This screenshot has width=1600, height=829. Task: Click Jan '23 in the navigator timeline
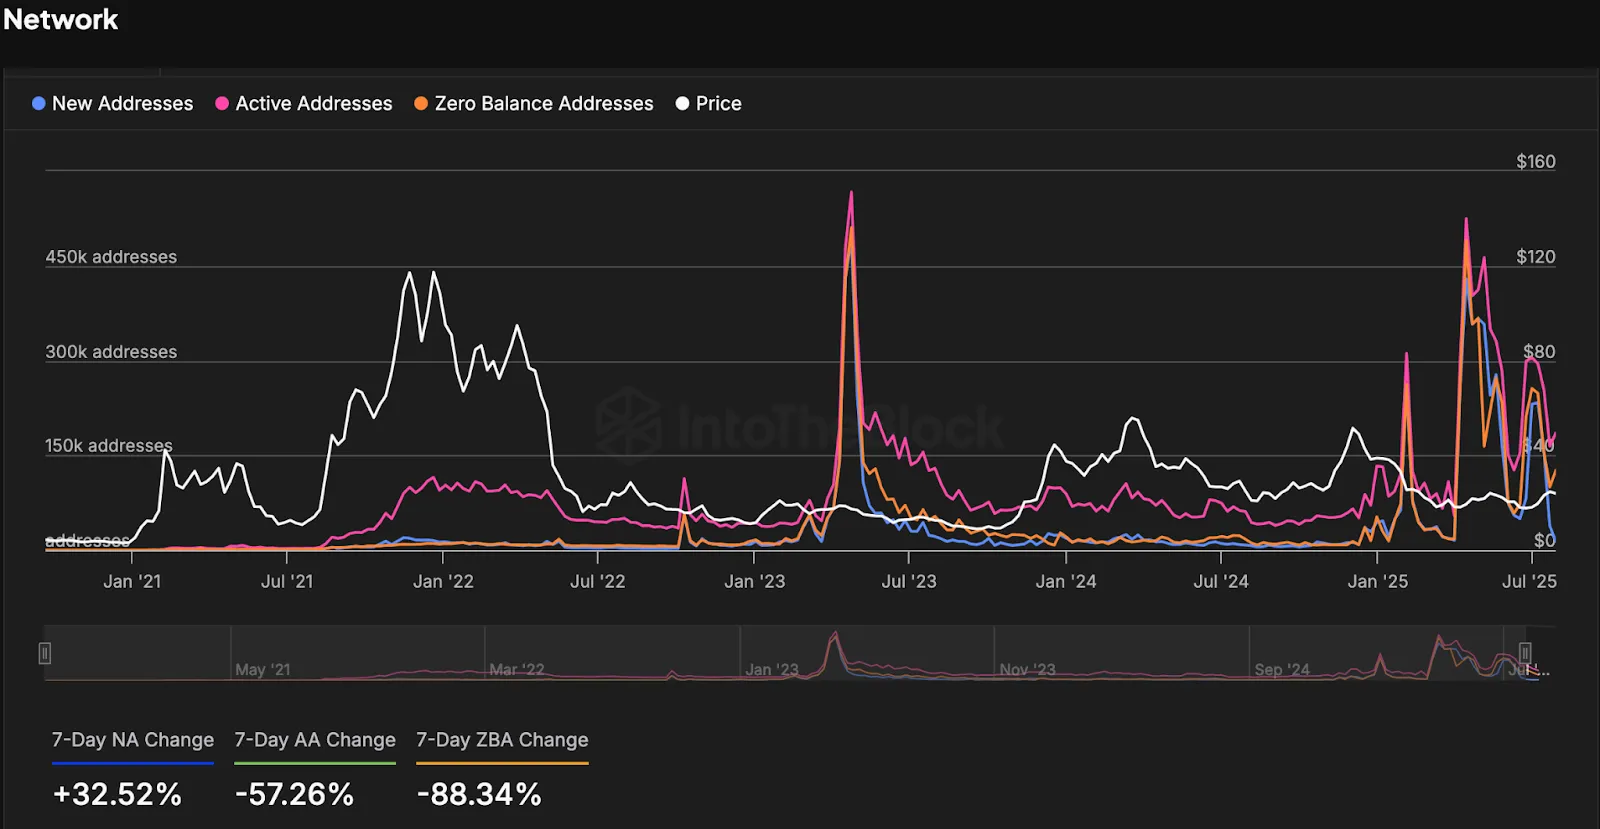click(x=772, y=670)
